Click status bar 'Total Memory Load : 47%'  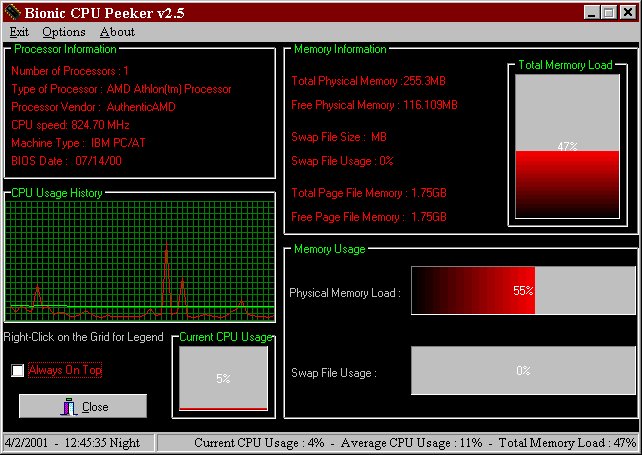(567, 443)
